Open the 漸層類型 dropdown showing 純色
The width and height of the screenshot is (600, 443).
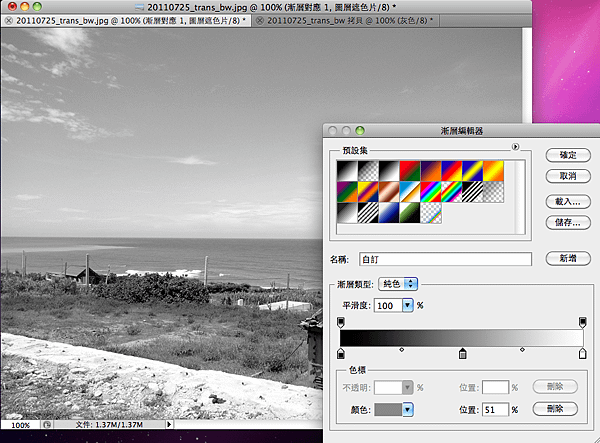[398, 284]
